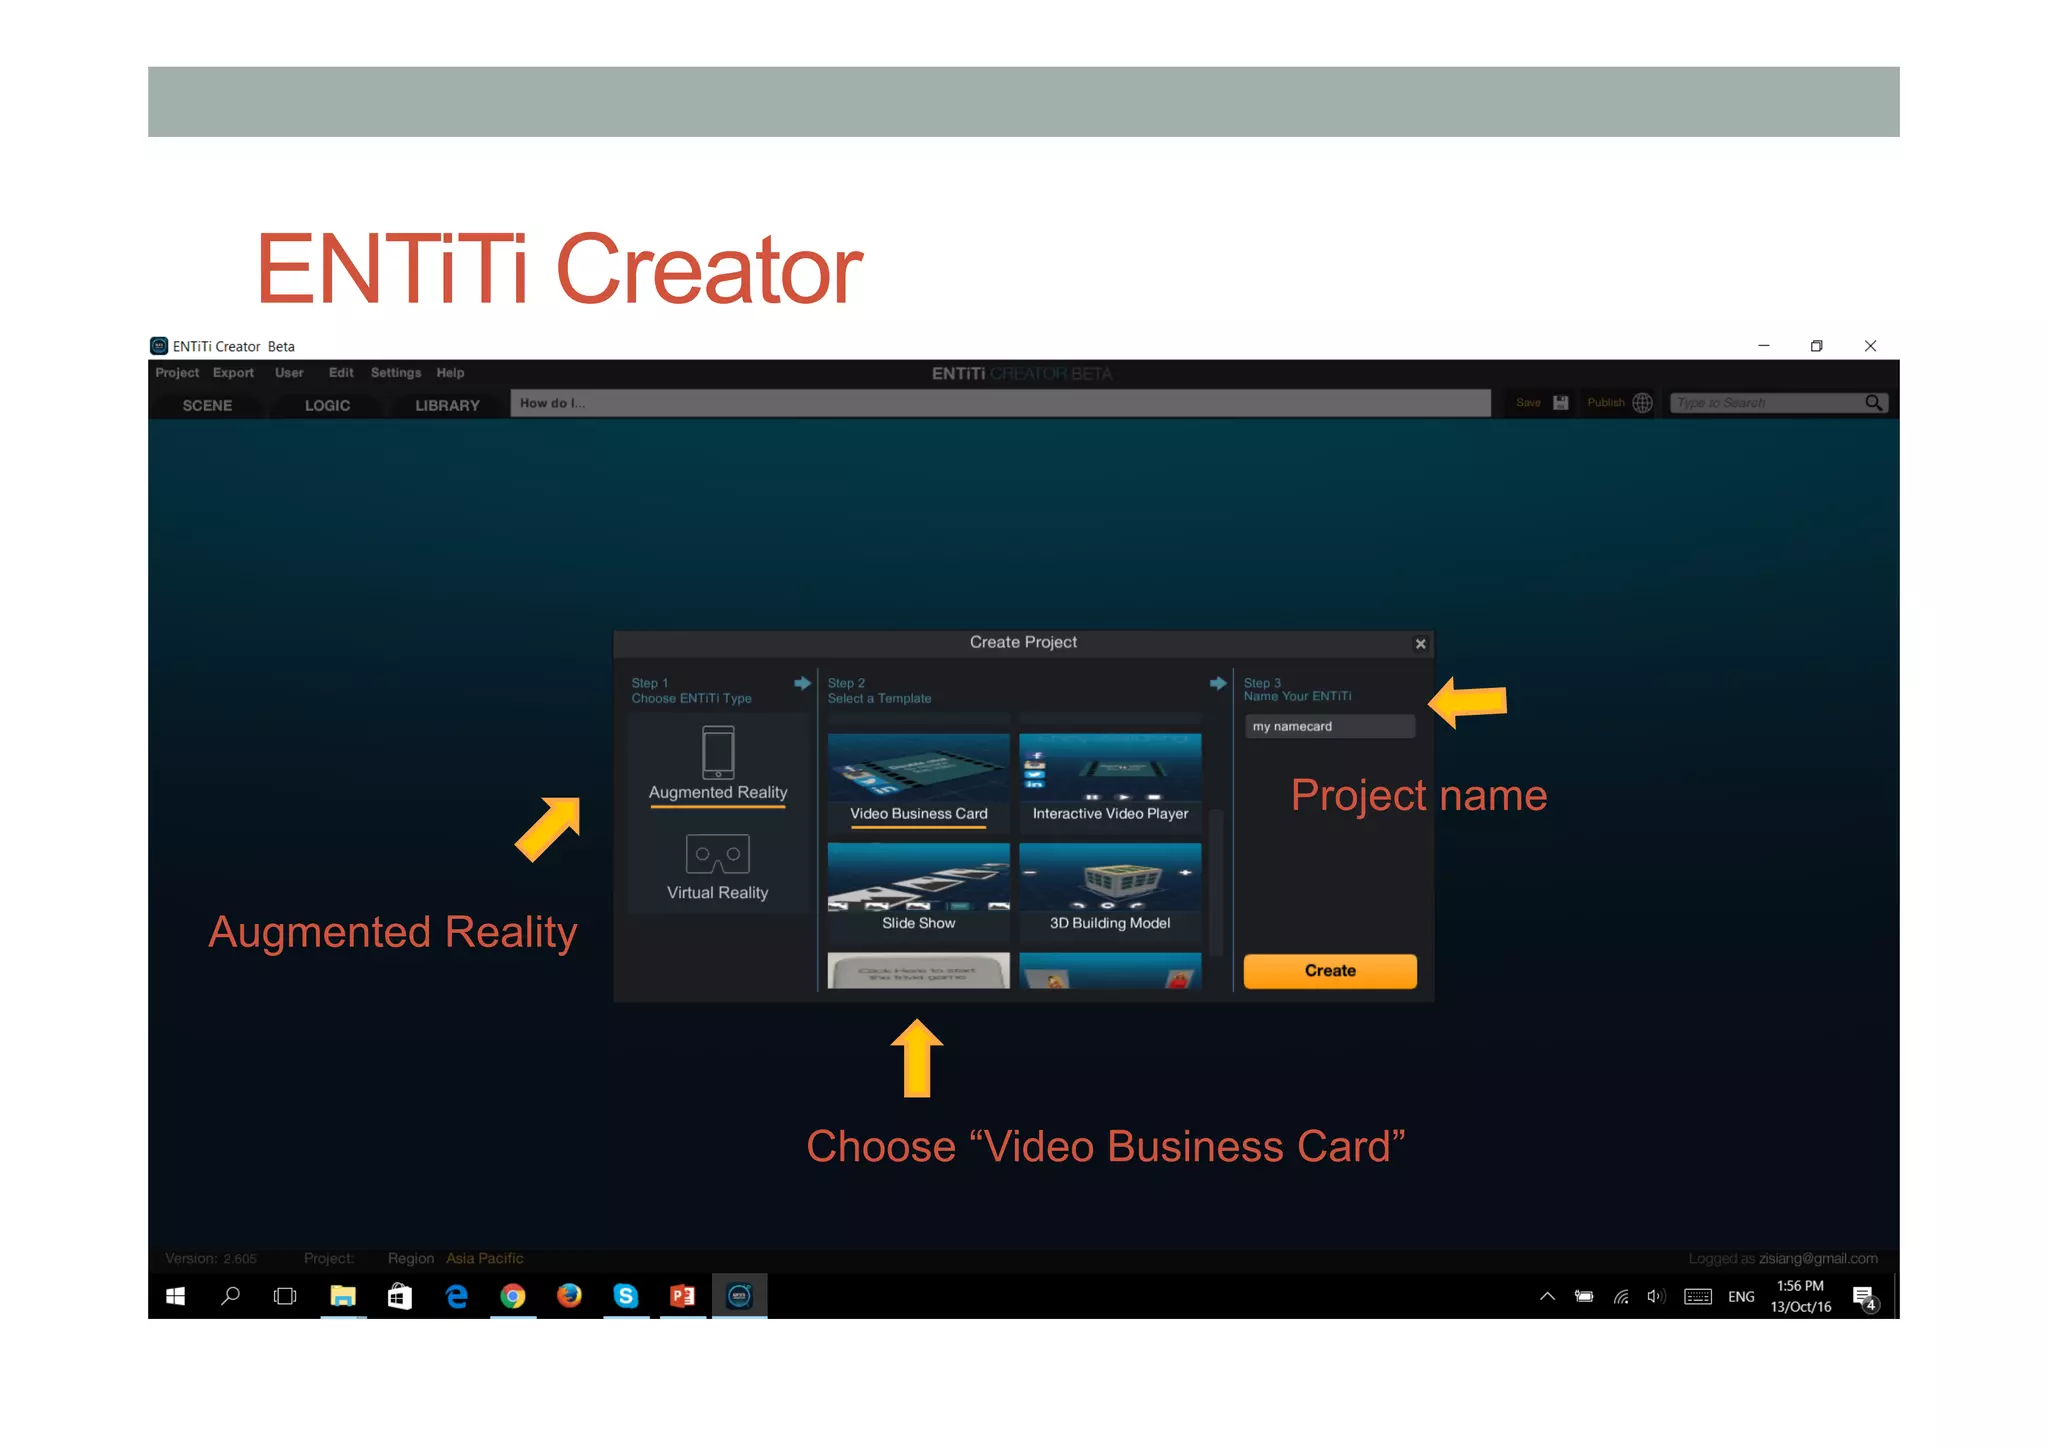The height and width of the screenshot is (1447, 2048).
Task: Click the ENG language indicator
Action: 1741,1297
